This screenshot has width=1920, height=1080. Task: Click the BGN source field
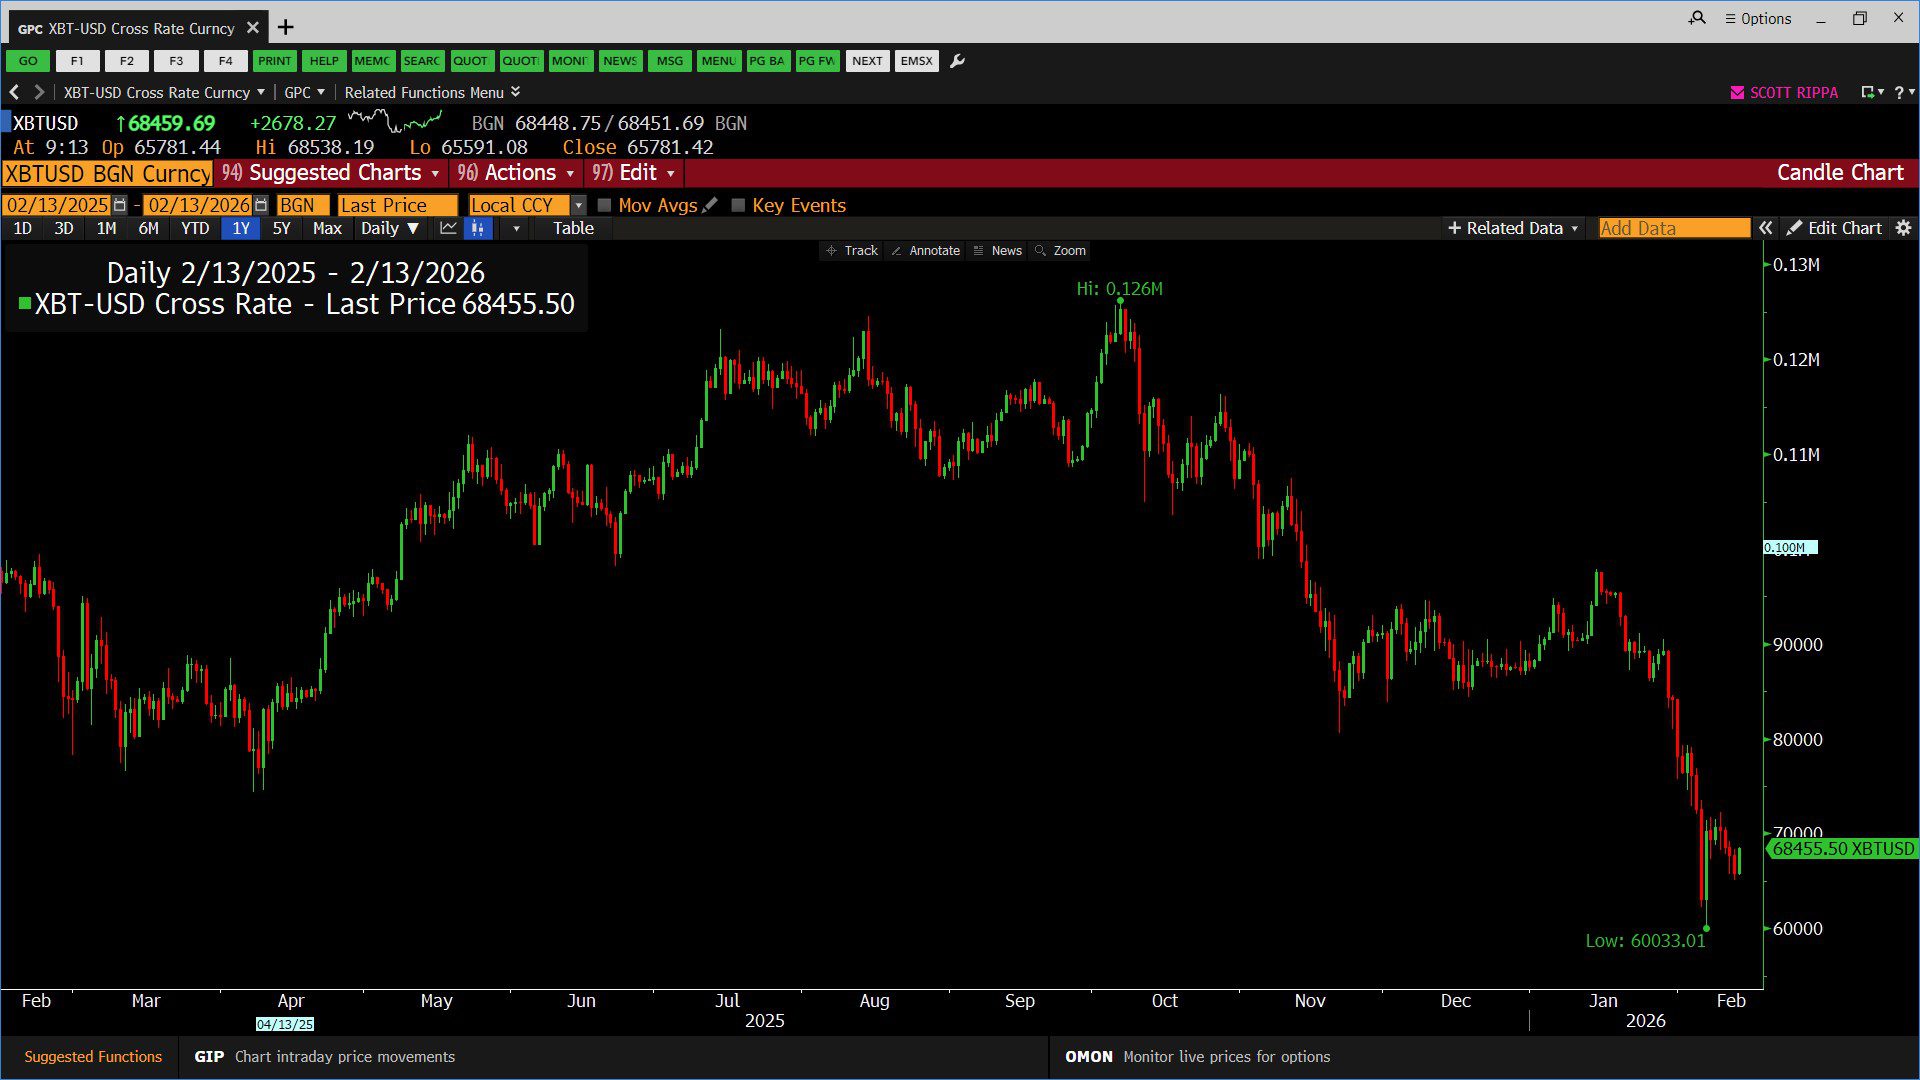pos(303,205)
